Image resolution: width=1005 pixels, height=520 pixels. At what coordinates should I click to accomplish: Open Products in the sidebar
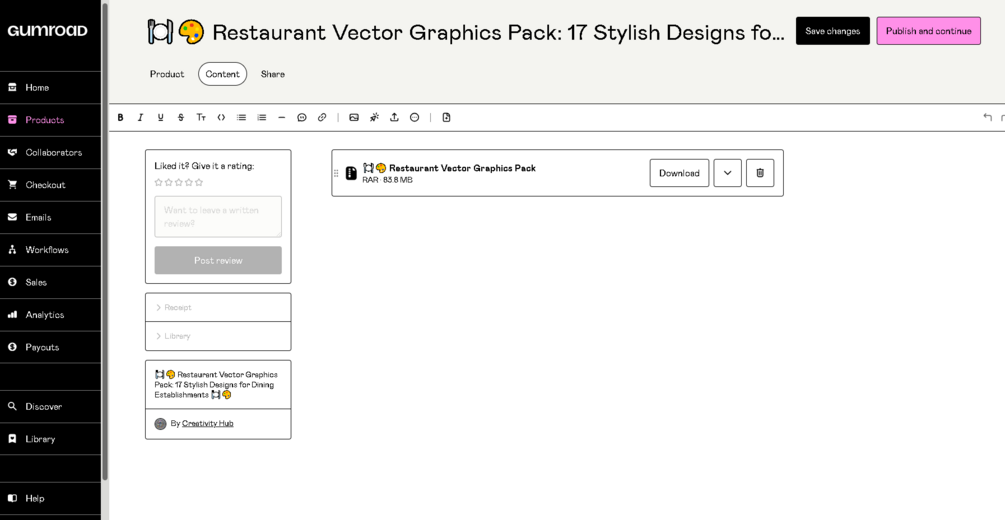51,120
